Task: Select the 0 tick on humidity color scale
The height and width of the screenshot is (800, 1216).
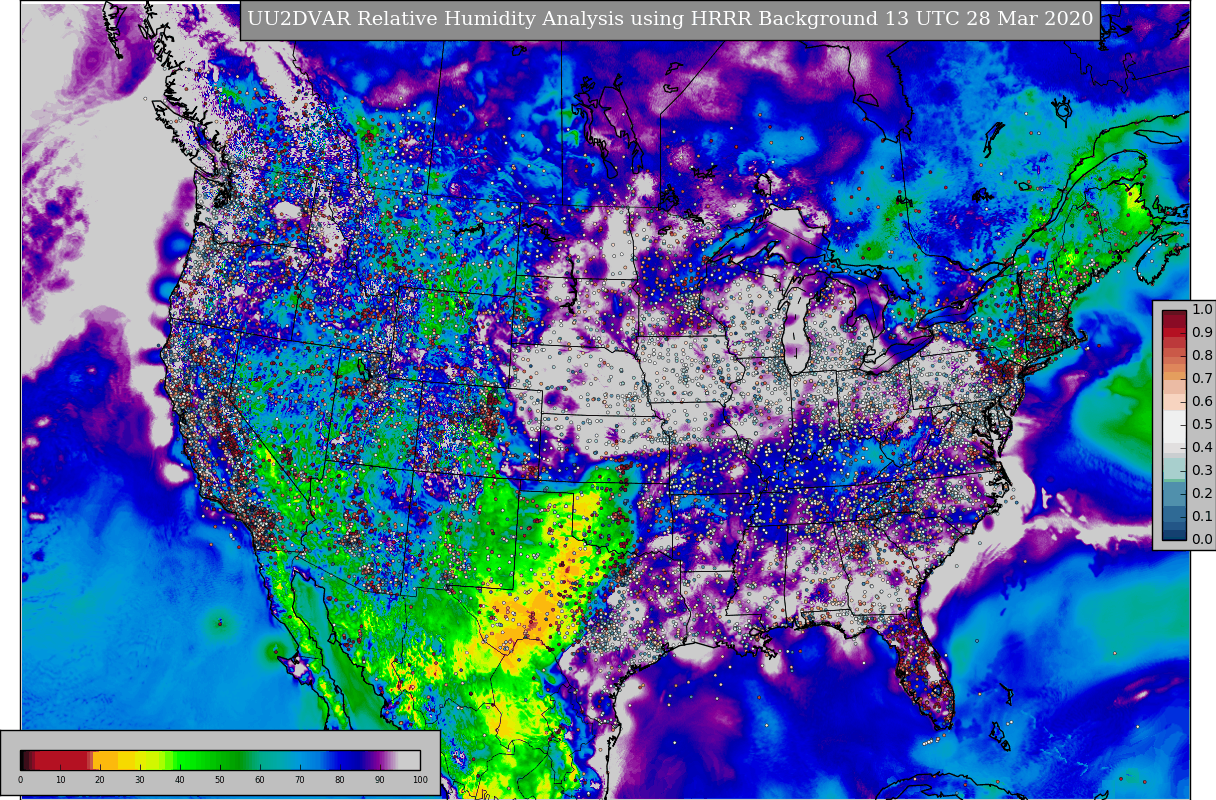Action: pos(20,780)
